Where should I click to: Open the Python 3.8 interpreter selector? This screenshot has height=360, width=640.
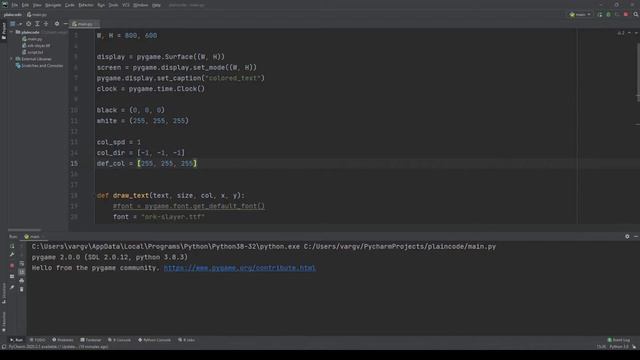click(619, 347)
